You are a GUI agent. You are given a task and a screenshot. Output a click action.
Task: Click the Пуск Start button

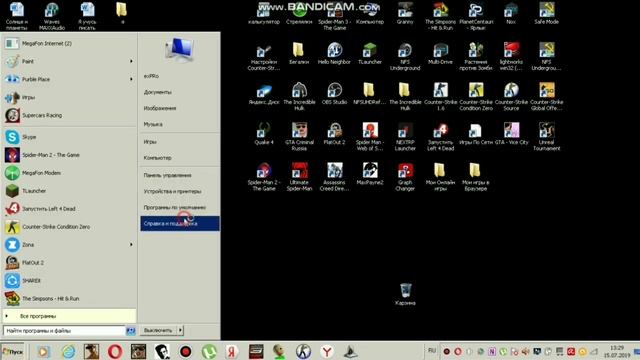tap(13, 351)
